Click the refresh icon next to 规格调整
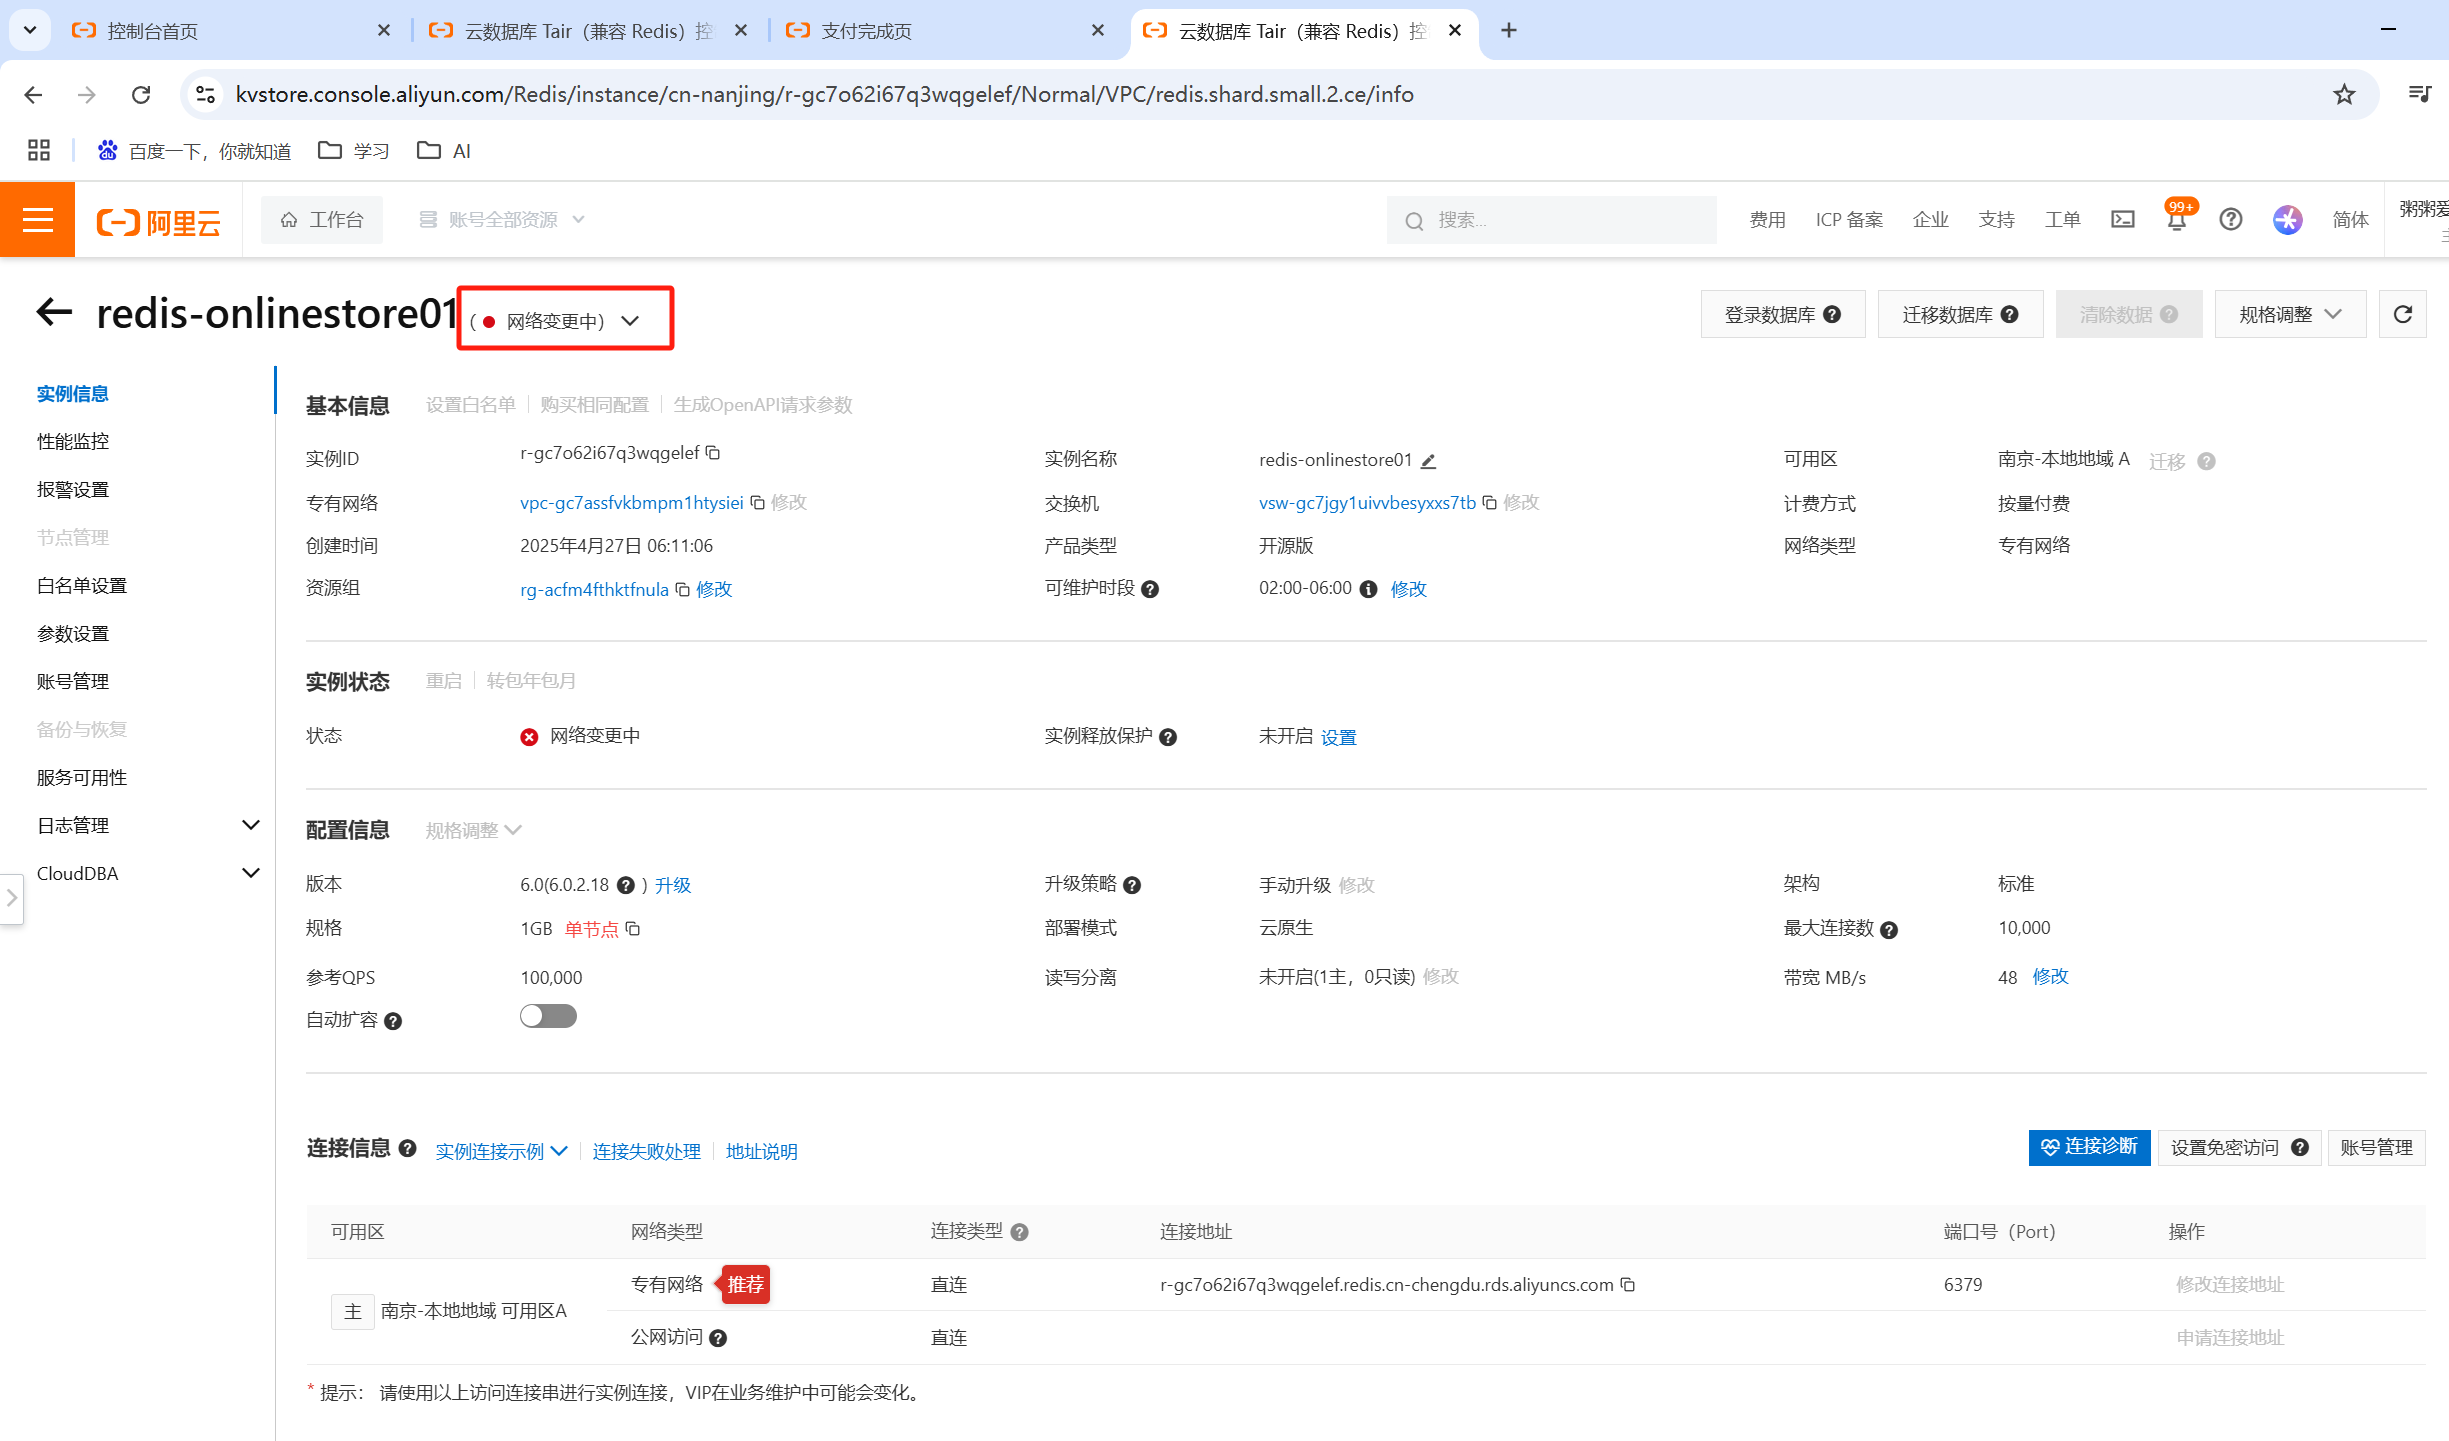Image resolution: width=2449 pixels, height=1441 pixels. [2402, 315]
